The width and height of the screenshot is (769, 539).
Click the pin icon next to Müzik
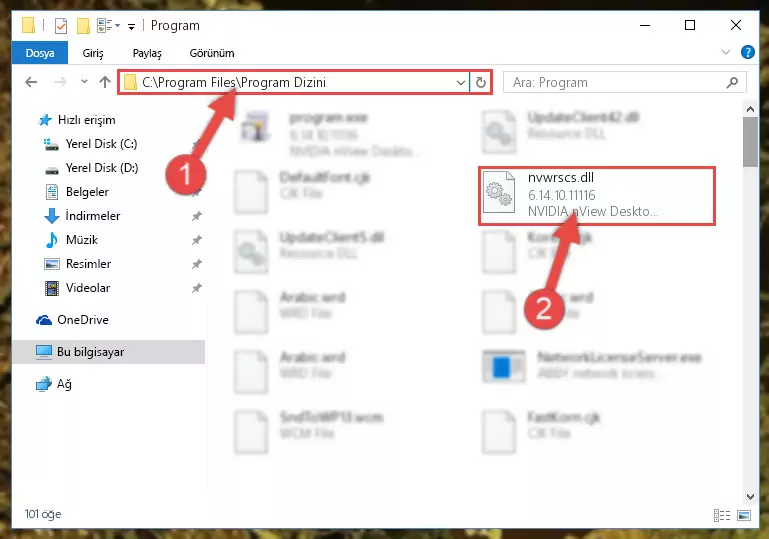[x=197, y=240]
